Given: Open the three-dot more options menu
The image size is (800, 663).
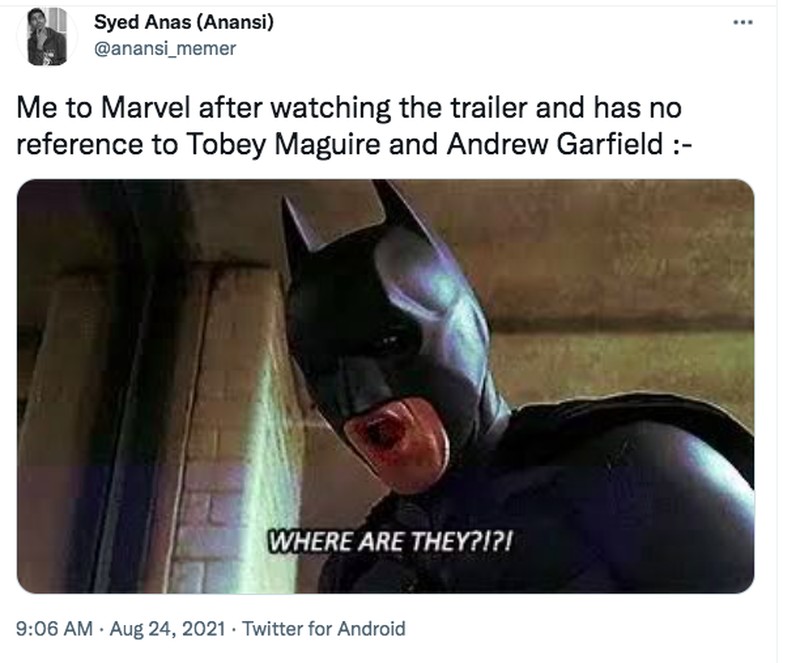Looking at the screenshot, I should (740, 22).
